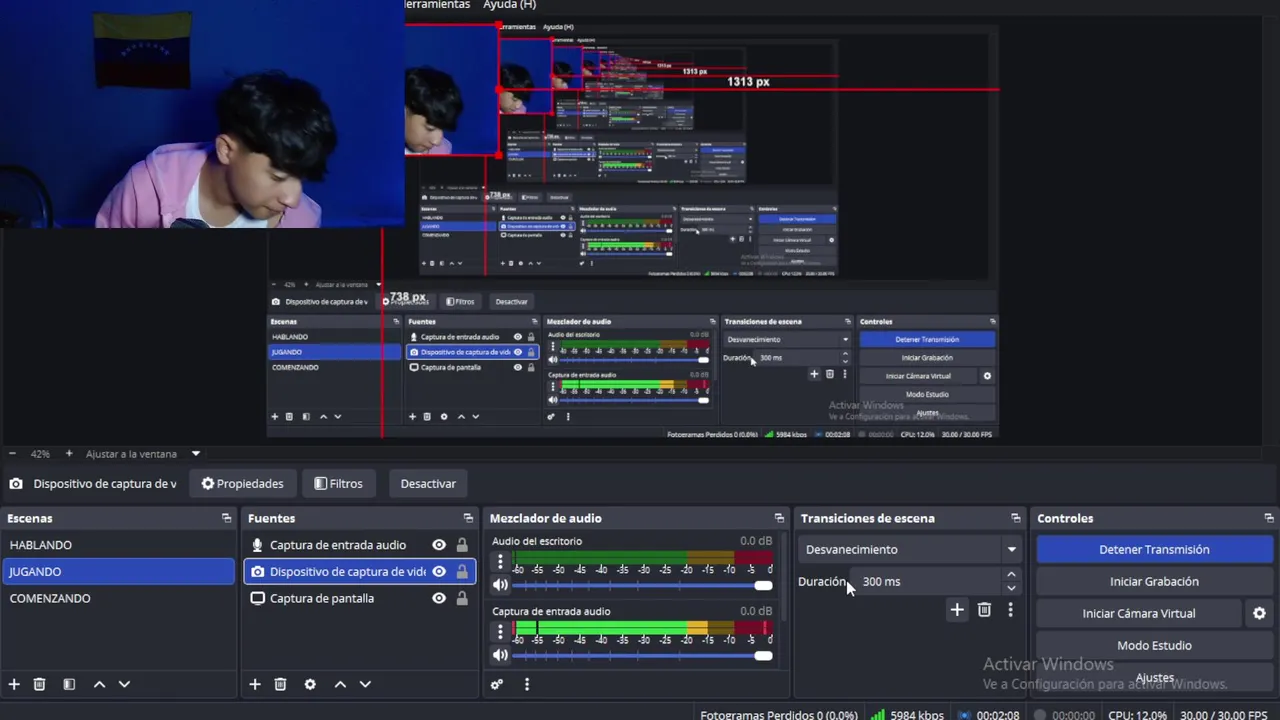1280x720 pixels.
Task: Move selected source up in Fuentes
Action: [x=340, y=684]
